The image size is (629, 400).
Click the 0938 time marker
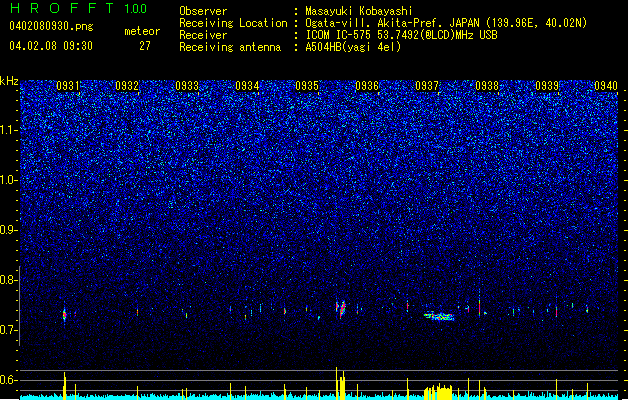487,86
